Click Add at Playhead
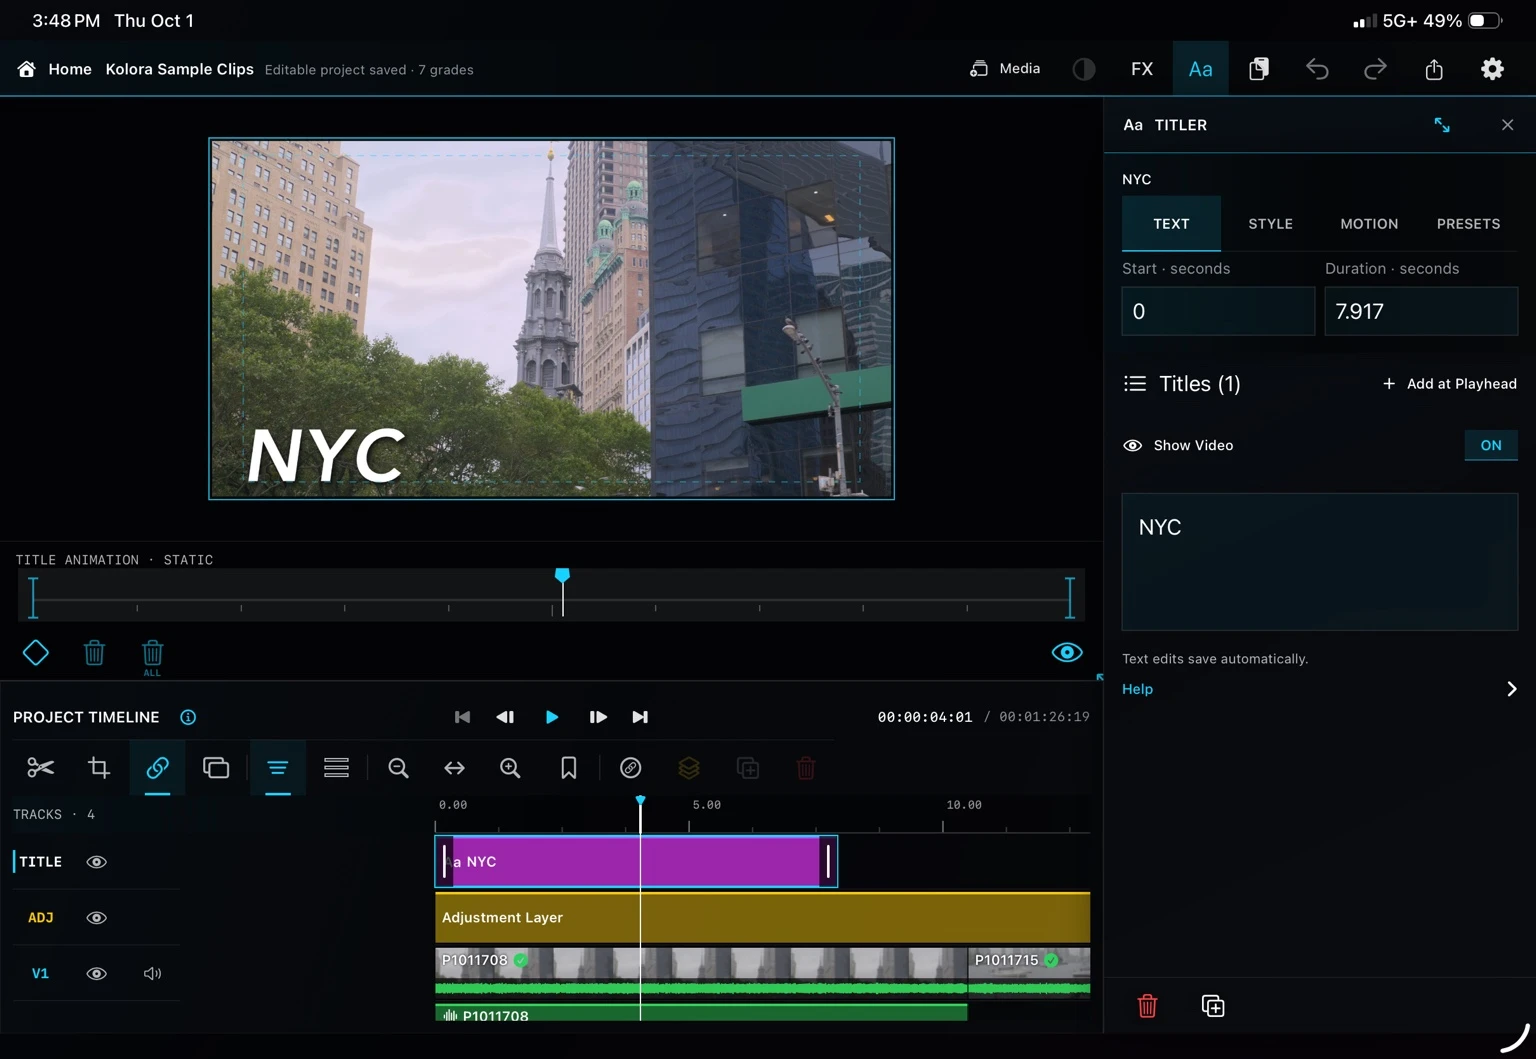This screenshot has width=1536, height=1059. click(x=1450, y=384)
